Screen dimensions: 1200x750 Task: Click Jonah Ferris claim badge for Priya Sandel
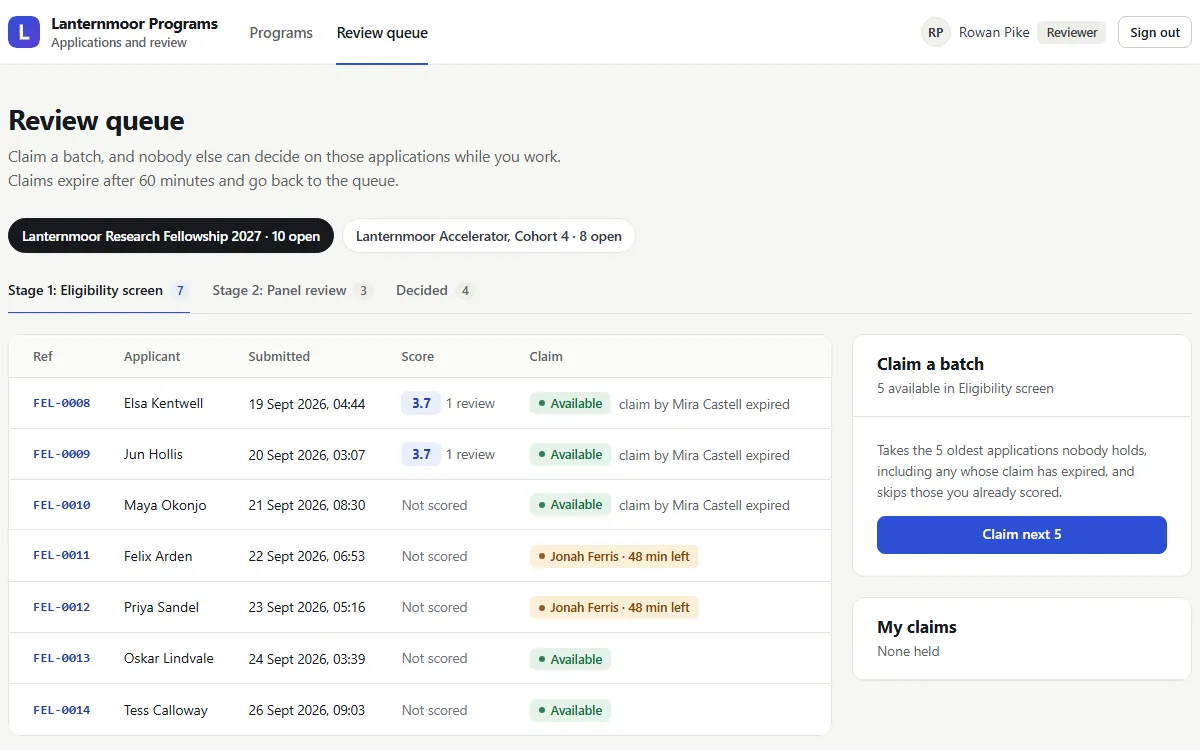[614, 607]
